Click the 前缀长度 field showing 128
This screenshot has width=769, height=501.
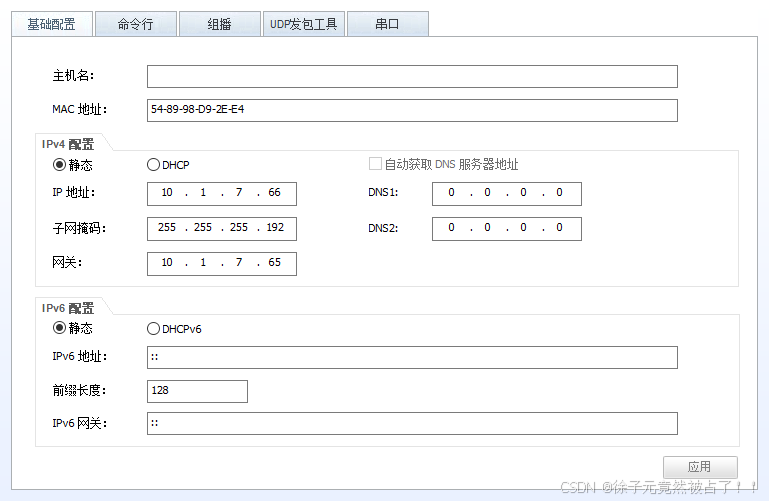point(197,391)
